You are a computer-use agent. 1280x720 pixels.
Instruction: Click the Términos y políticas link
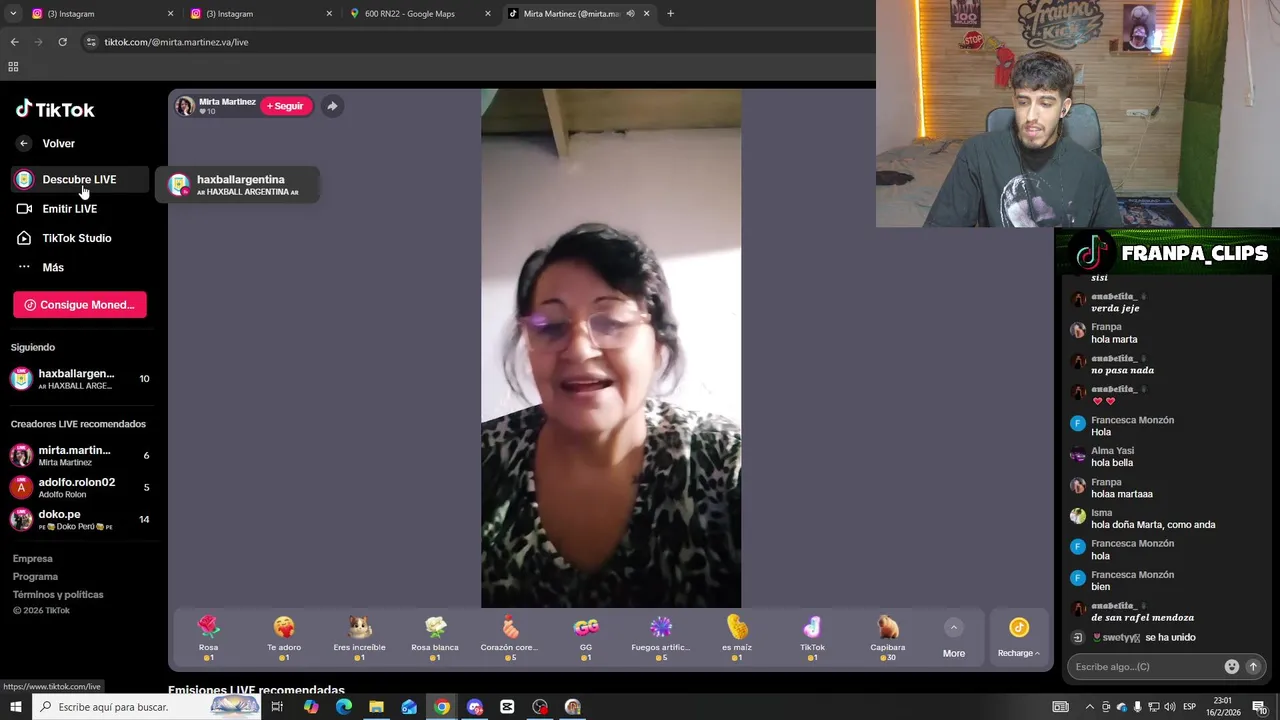[x=58, y=595]
